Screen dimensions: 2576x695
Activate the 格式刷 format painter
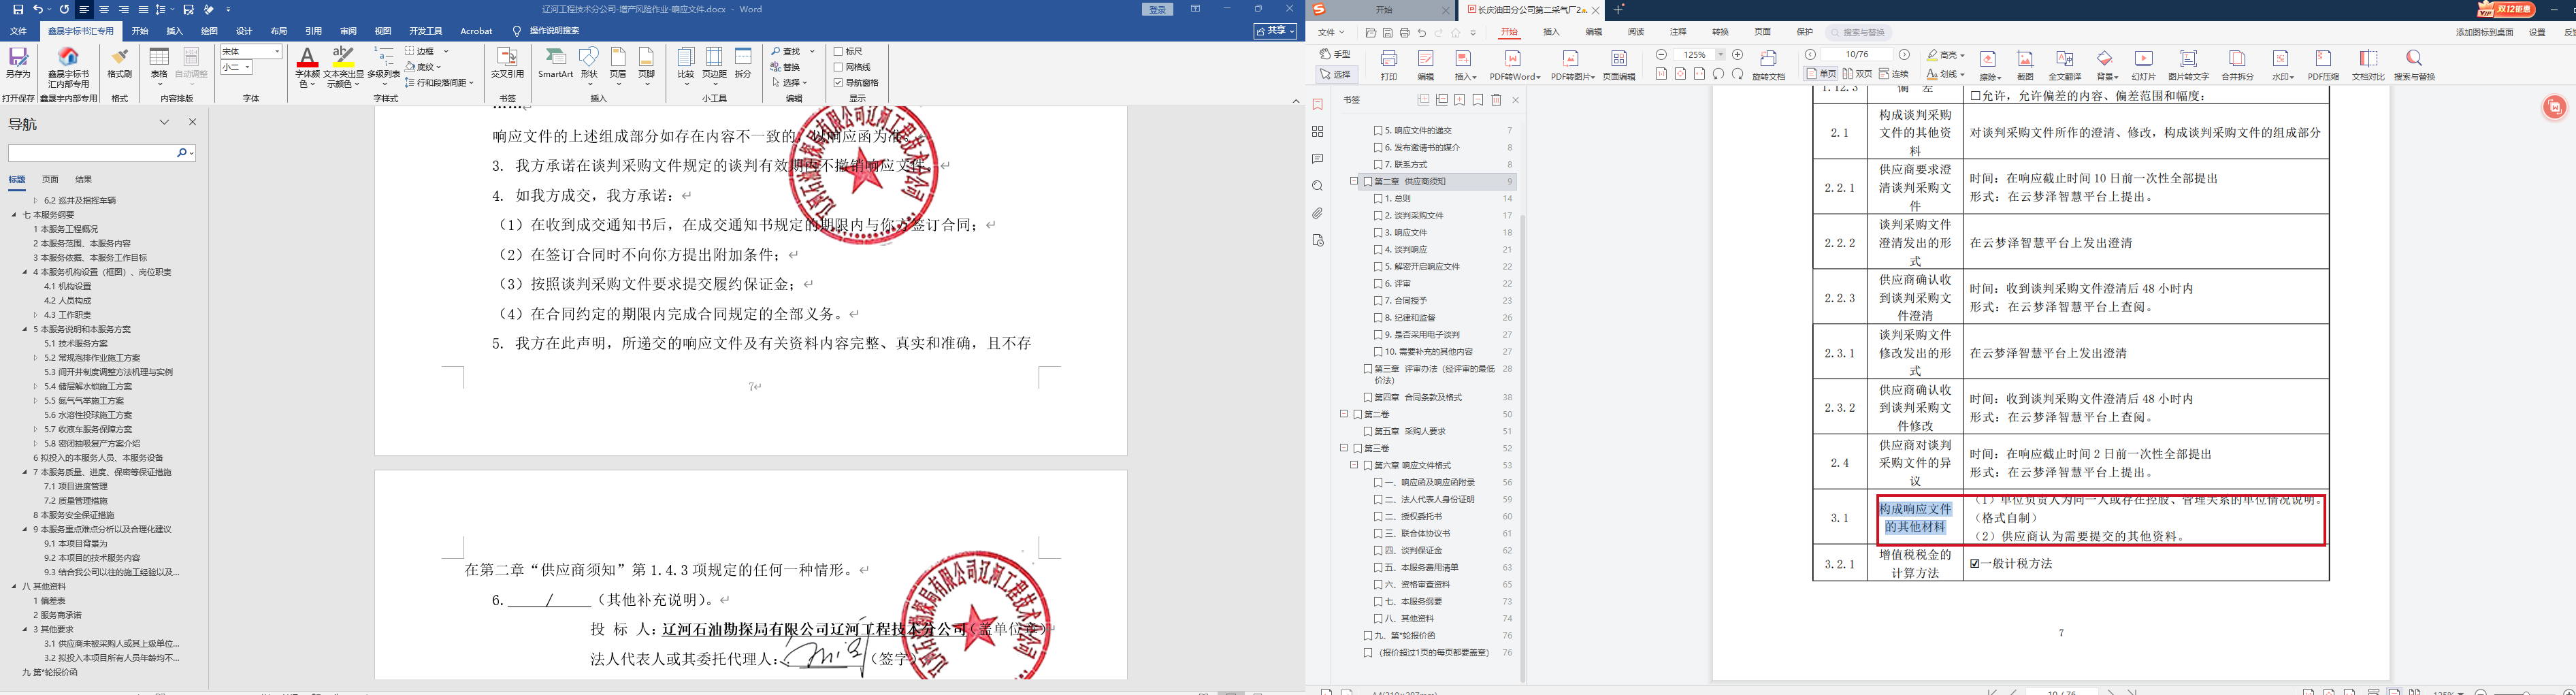pyautogui.click(x=120, y=63)
